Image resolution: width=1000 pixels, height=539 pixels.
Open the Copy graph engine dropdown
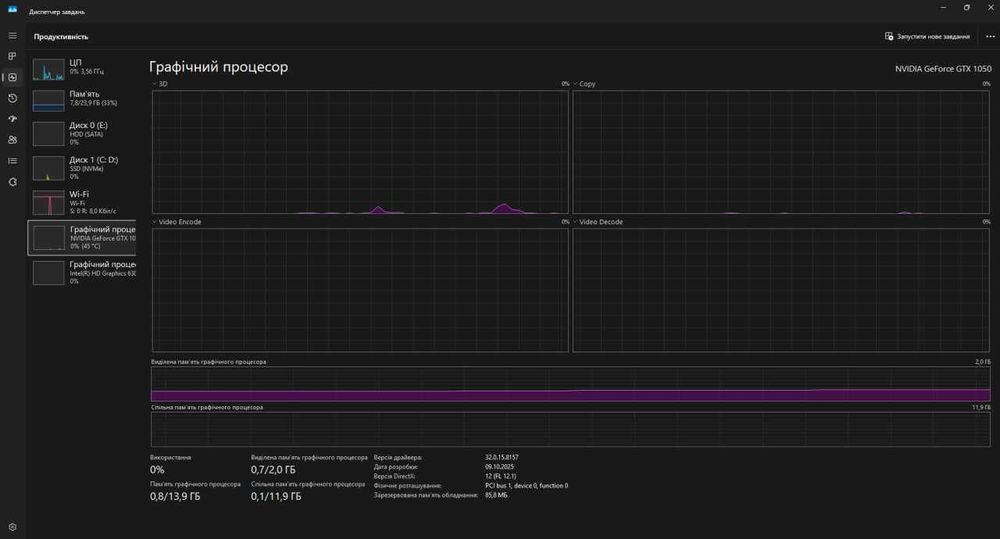pos(576,84)
